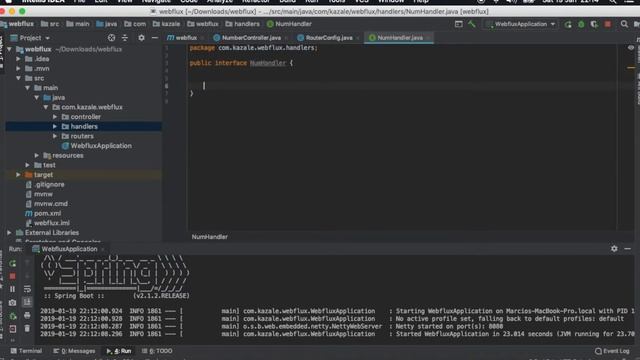This screenshot has width=640, height=360.
Task: Hide the Run tool window
Action: point(627,249)
